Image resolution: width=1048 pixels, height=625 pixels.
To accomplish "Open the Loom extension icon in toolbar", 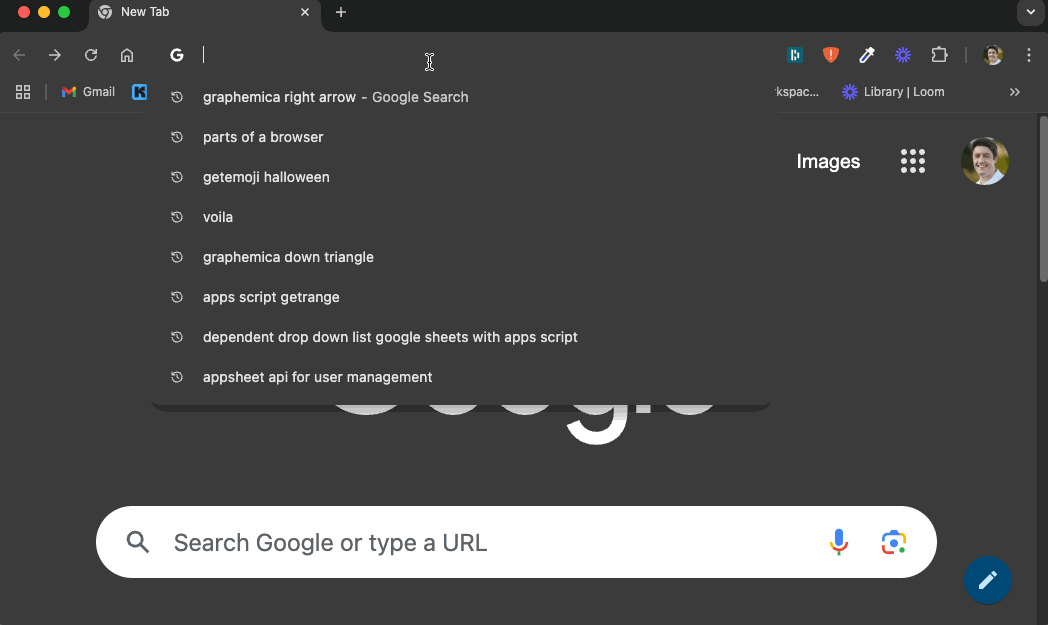I will click(903, 55).
